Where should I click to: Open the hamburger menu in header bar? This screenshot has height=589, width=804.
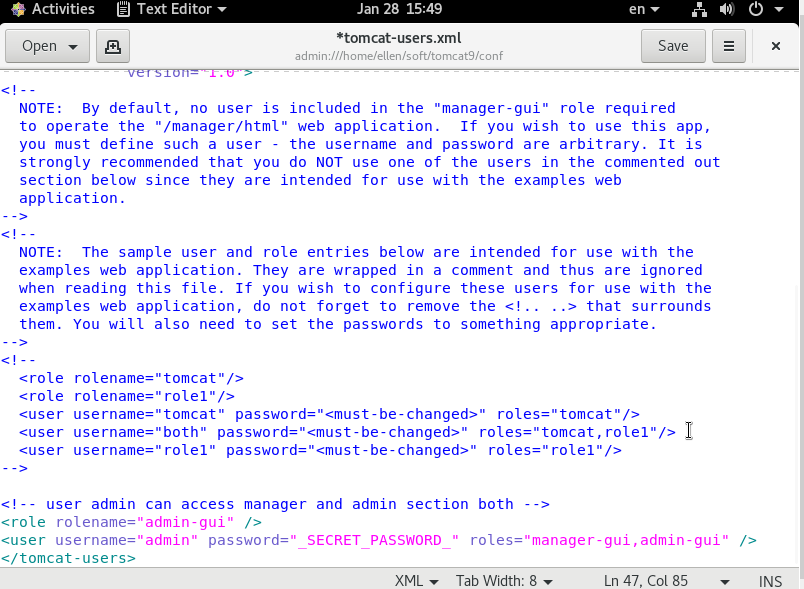point(729,46)
